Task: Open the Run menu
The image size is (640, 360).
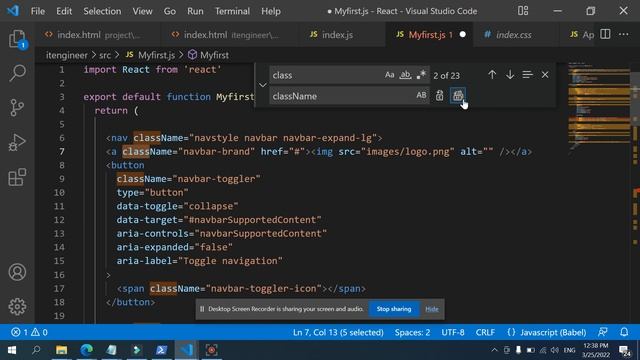Action: (x=195, y=11)
